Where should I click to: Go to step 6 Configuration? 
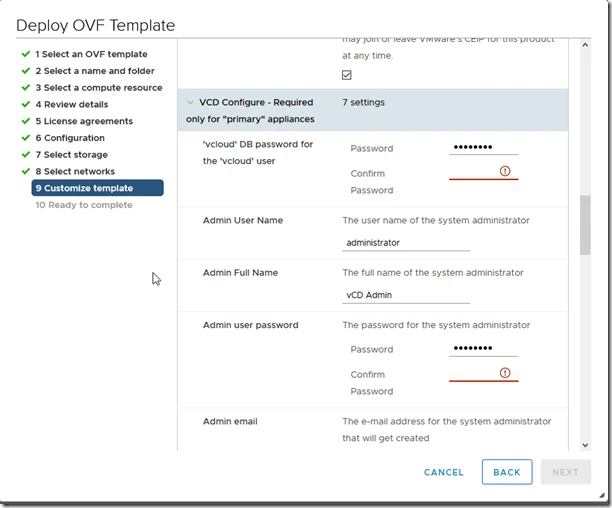click(70, 138)
